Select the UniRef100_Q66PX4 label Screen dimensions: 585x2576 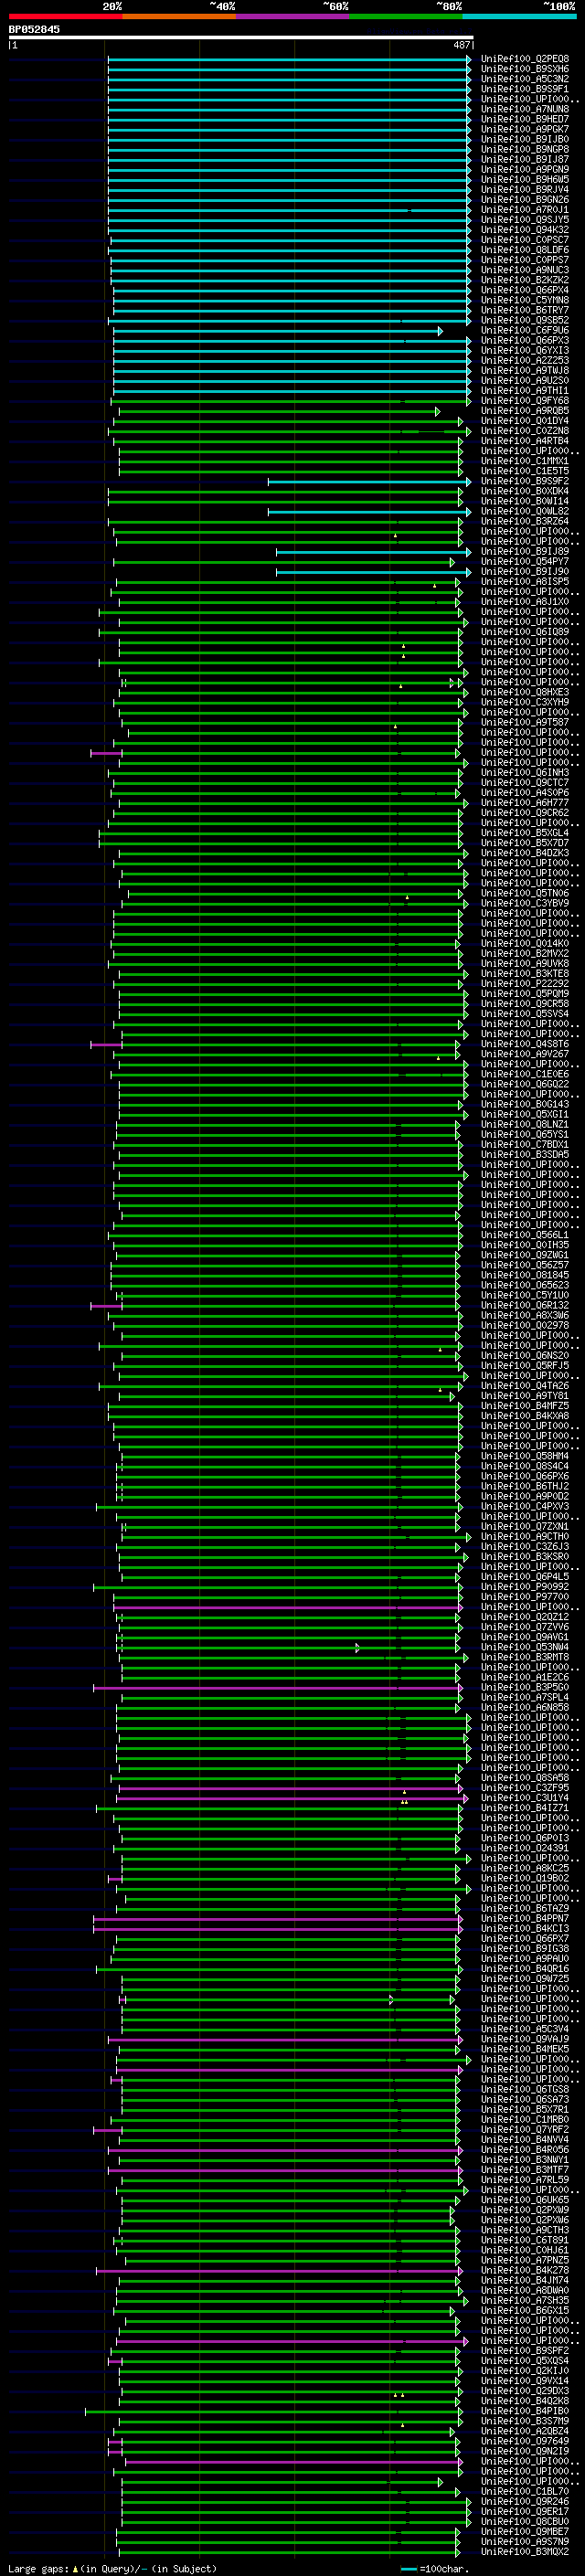(x=525, y=290)
